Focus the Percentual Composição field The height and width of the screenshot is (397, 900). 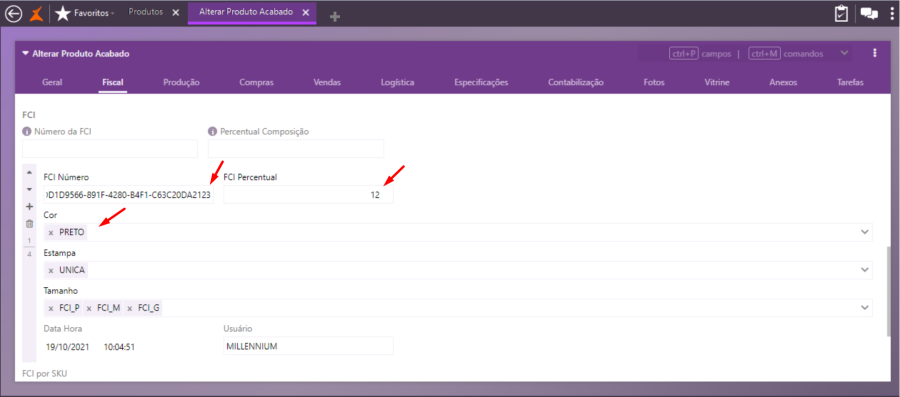(296, 149)
